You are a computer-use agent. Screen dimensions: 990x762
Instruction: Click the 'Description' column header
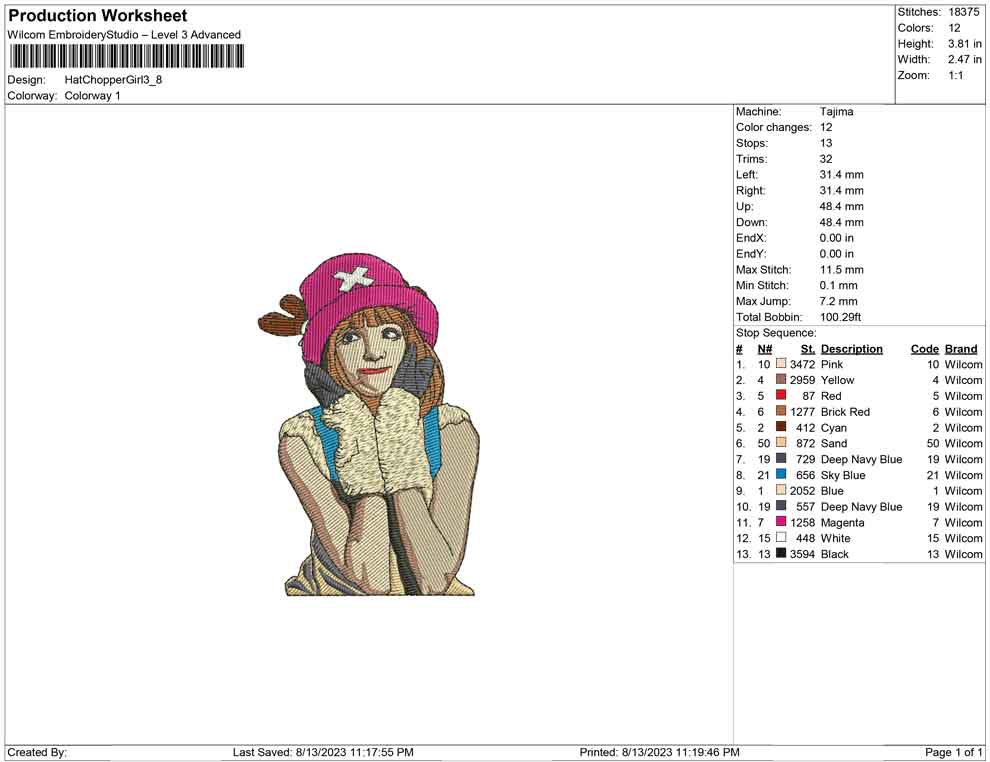(x=852, y=348)
